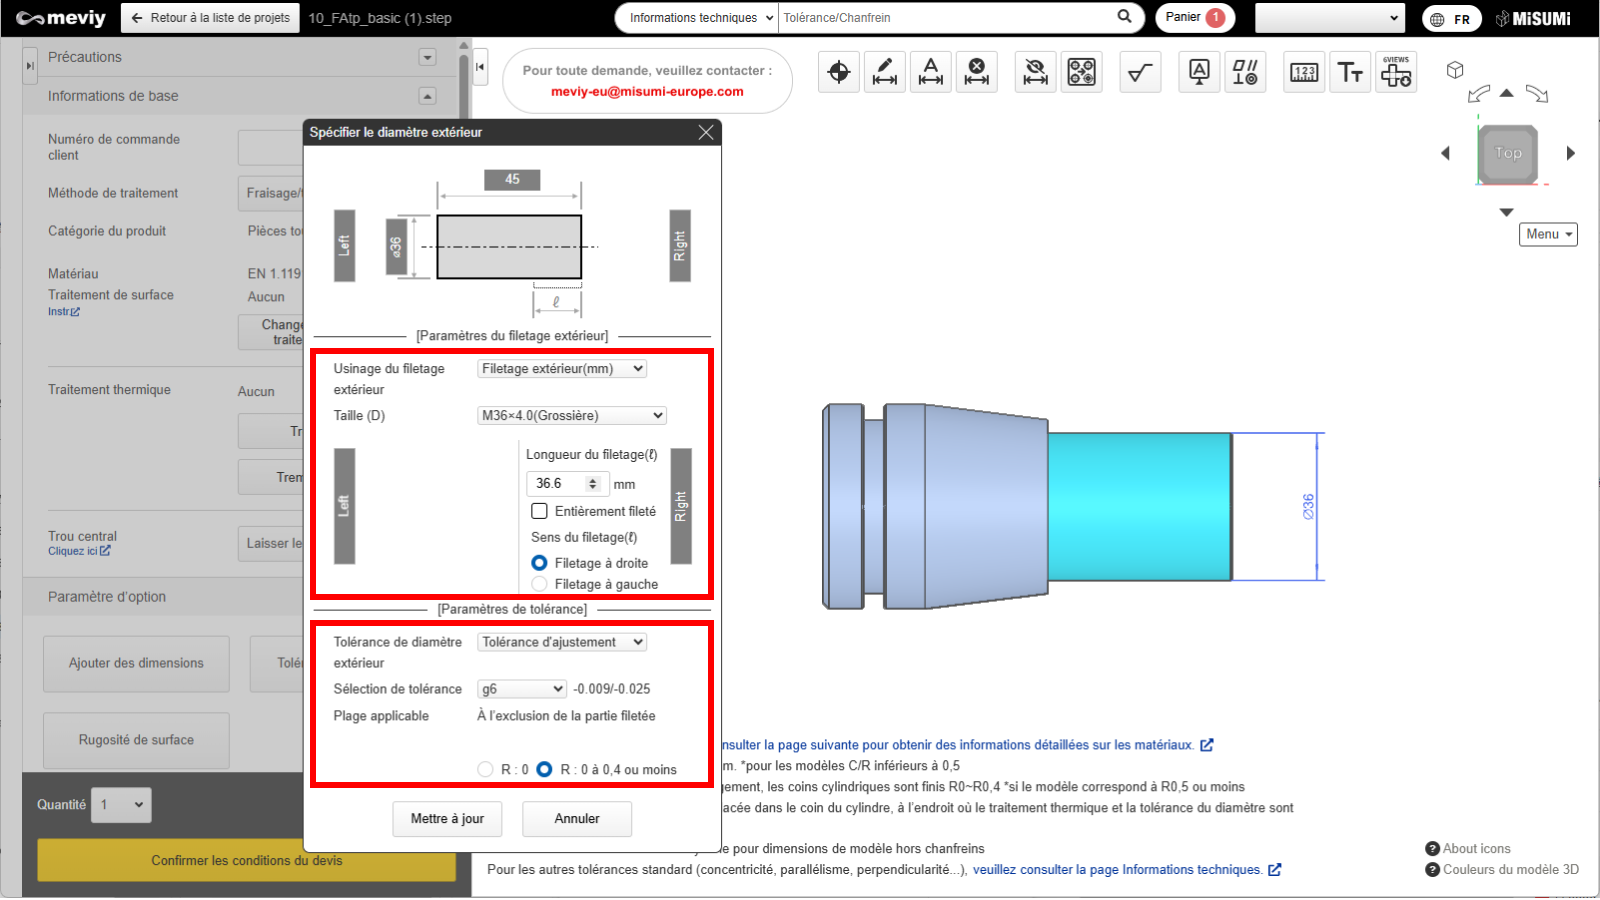Click the Mettre à jour button
Screen dimensions: 1600x900
click(x=447, y=819)
